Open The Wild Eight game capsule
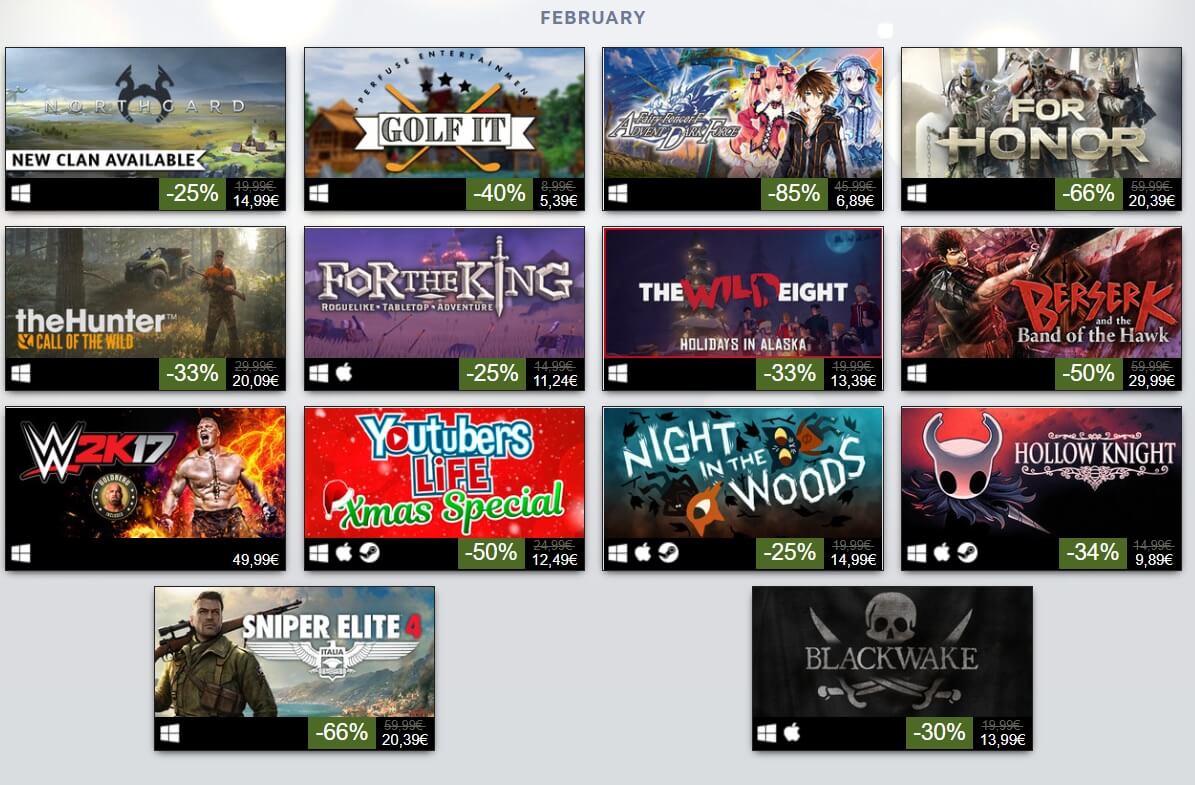 (743, 293)
